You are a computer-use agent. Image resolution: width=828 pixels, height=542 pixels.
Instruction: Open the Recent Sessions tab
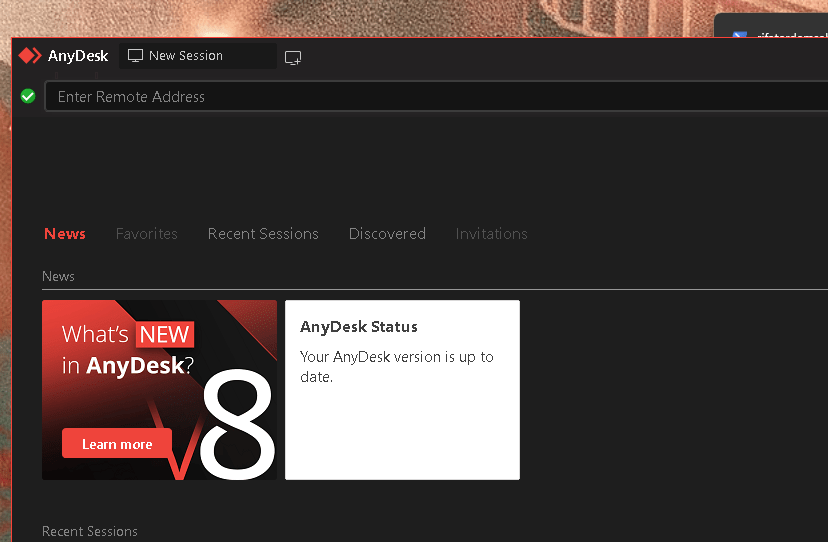(x=263, y=233)
